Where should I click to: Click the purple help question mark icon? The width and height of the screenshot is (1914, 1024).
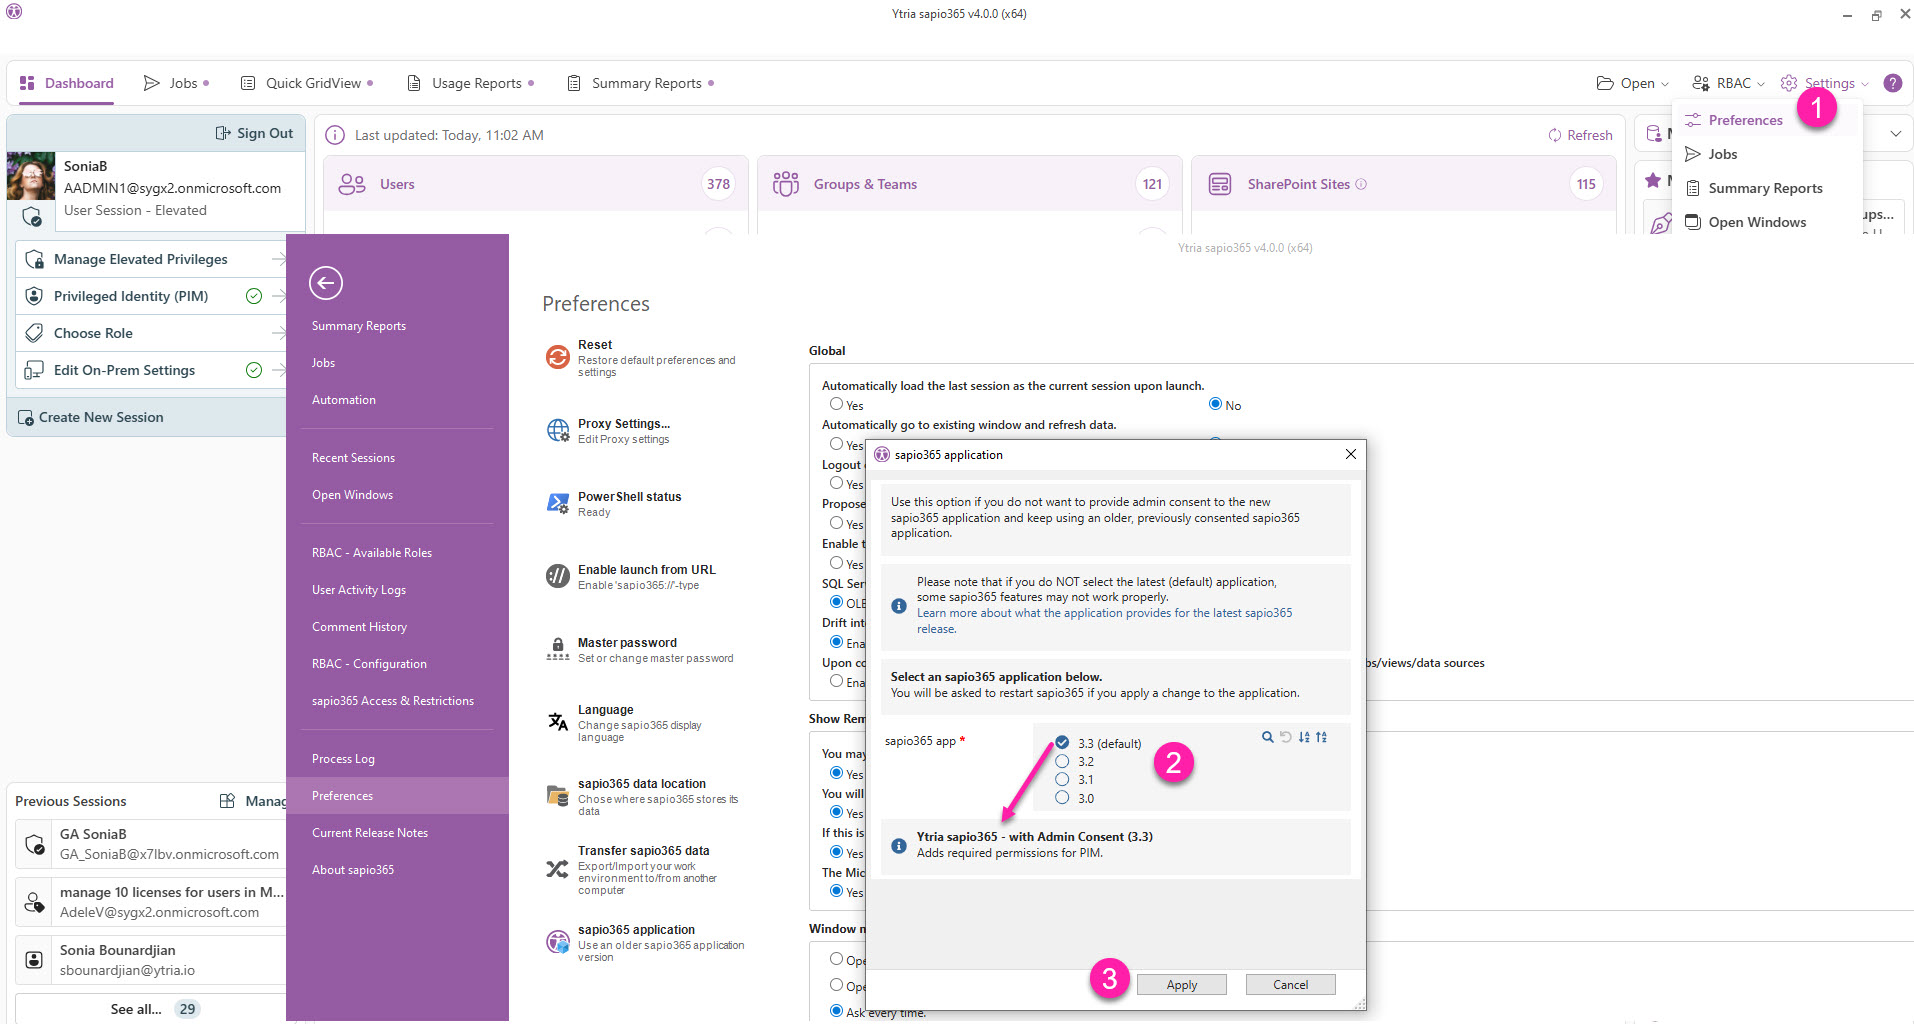[1892, 83]
